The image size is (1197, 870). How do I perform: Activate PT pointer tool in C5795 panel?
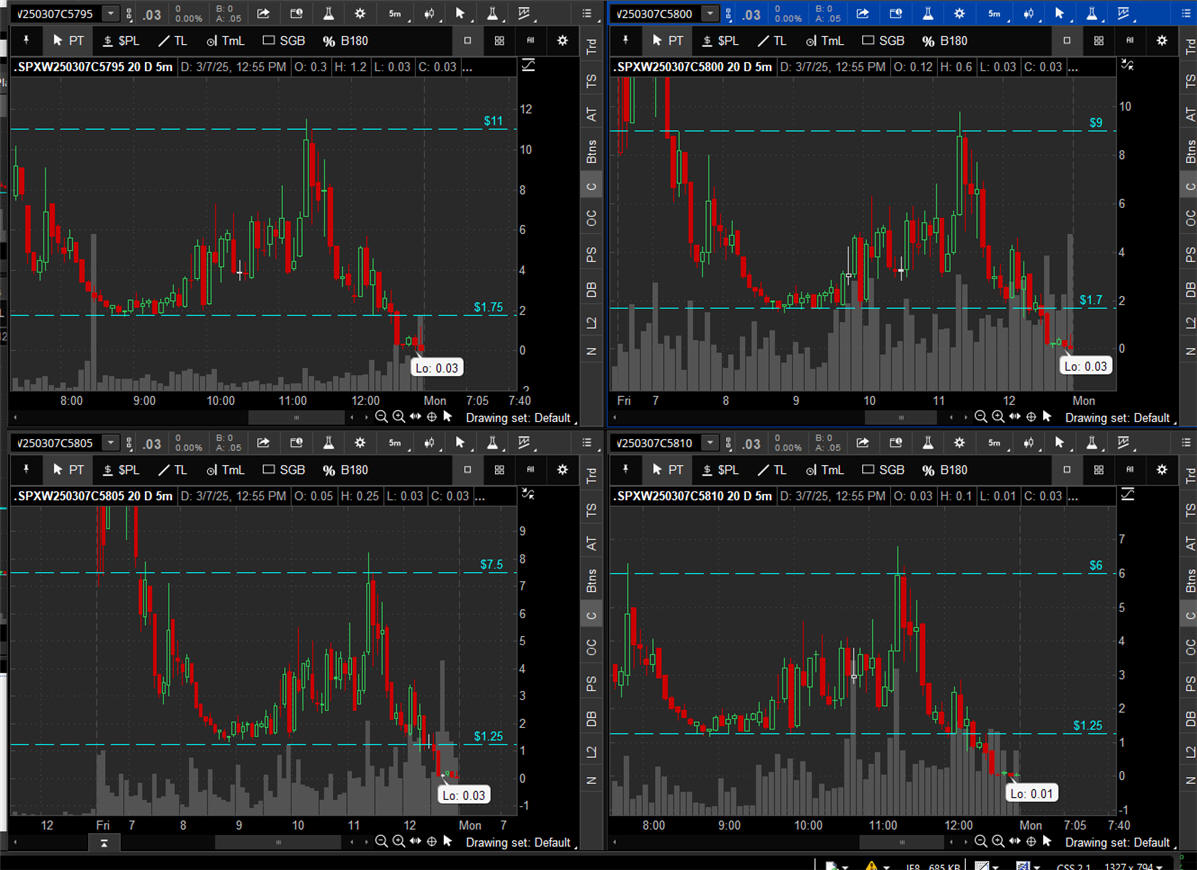[68, 40]
